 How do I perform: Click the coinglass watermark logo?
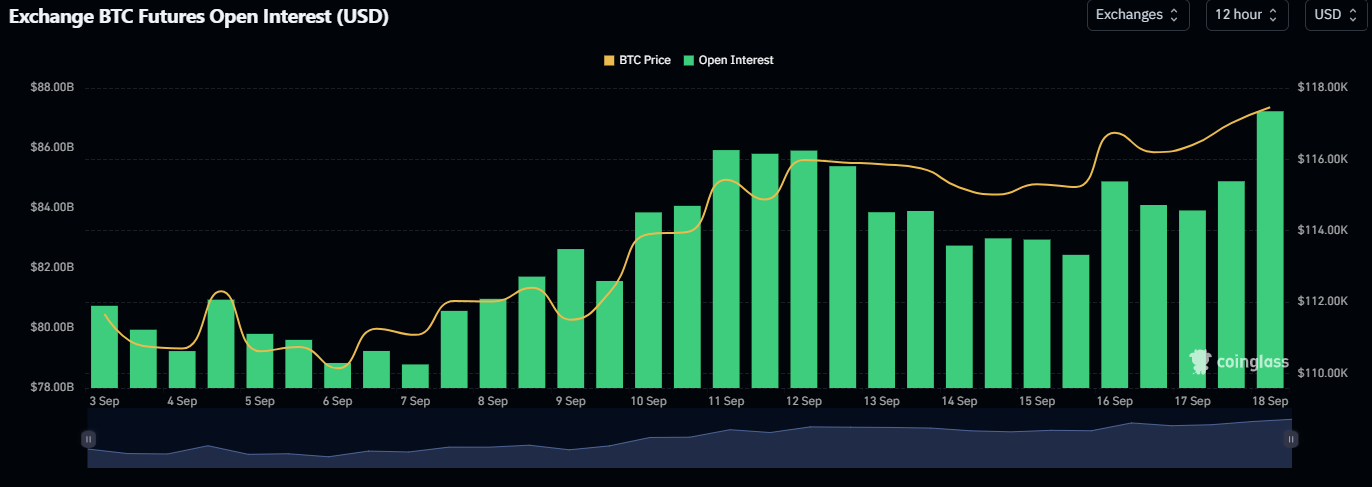coord(1238,361)
